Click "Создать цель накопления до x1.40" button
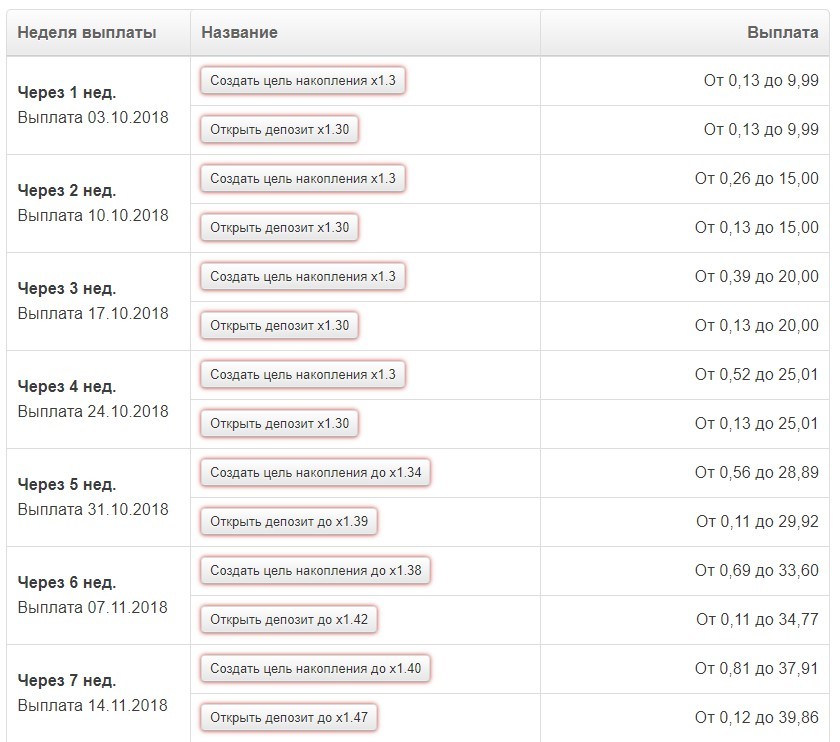This screenshot has width=840, height=742. (315, 669)
